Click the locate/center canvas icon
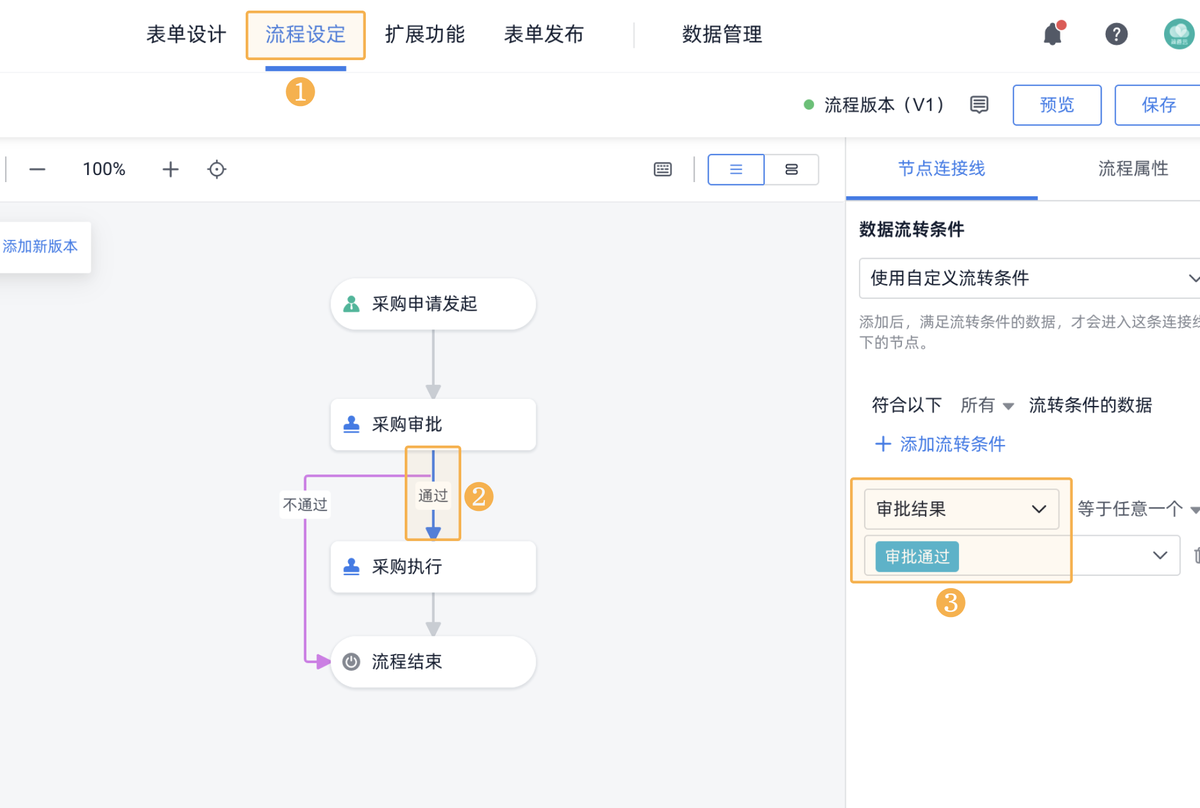1200x808 pixels. coord(217,170)
